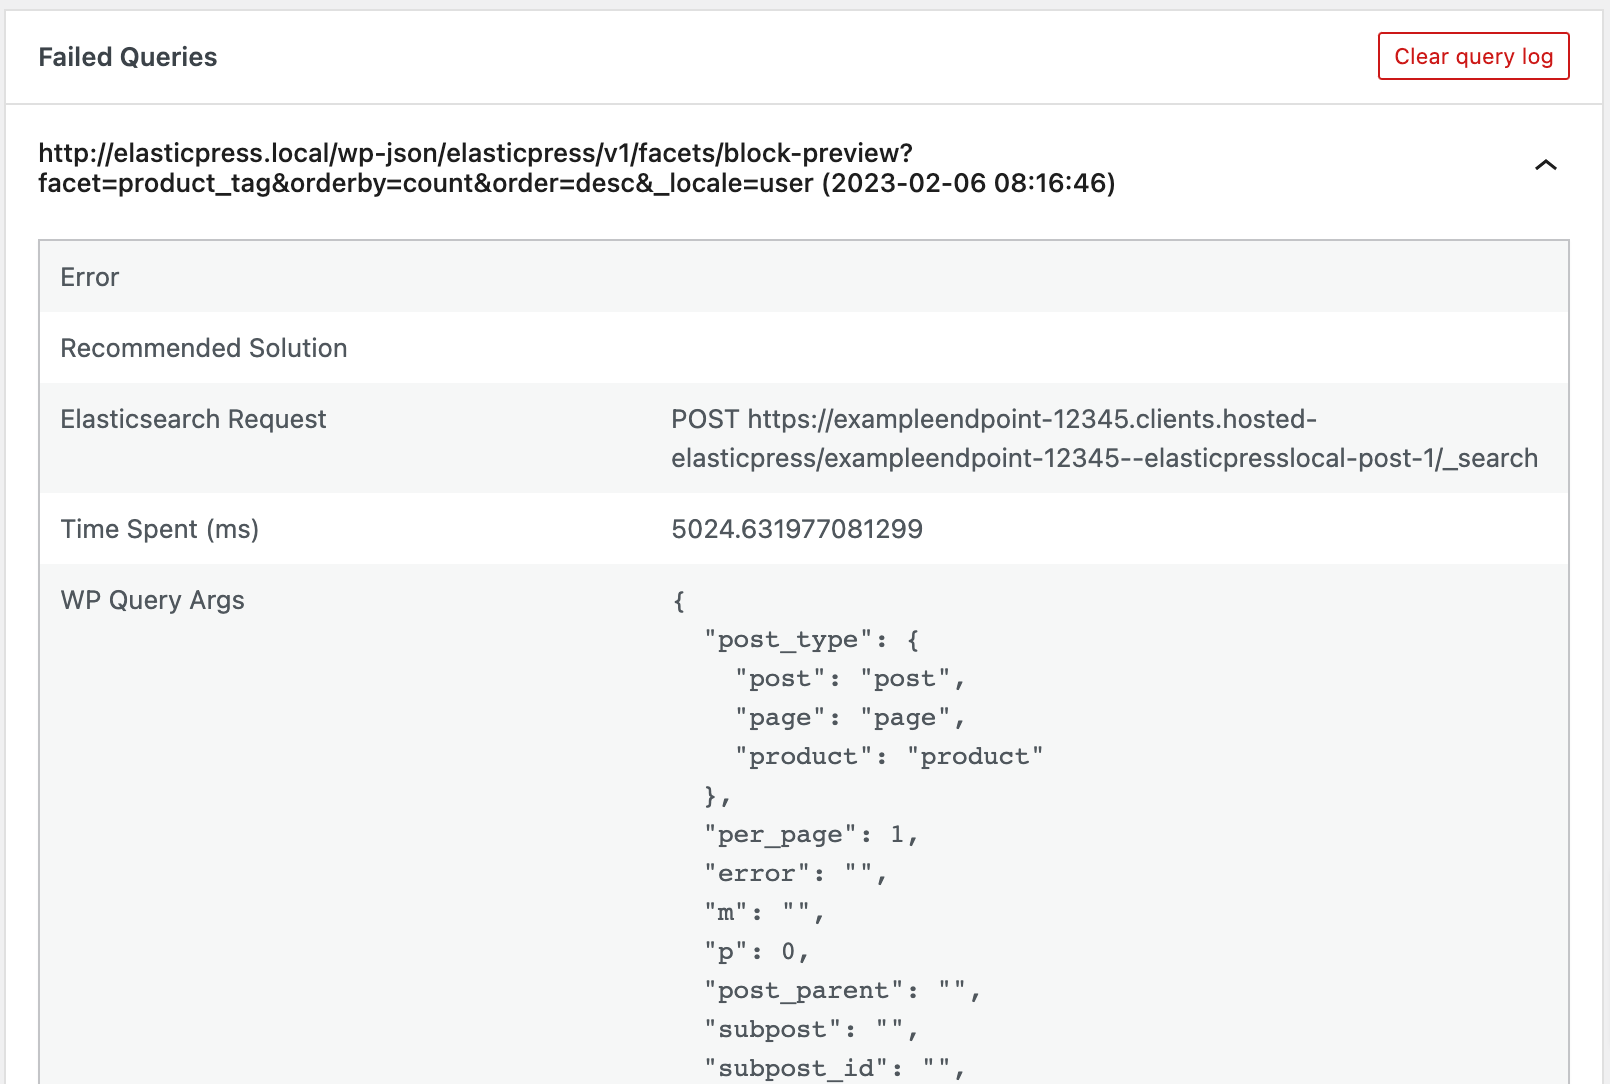Select the Recommended Solution row label
Image resolution: width=1610 pixels, height=1084 pixels.
pyautogui.click(x=204, y=348)
